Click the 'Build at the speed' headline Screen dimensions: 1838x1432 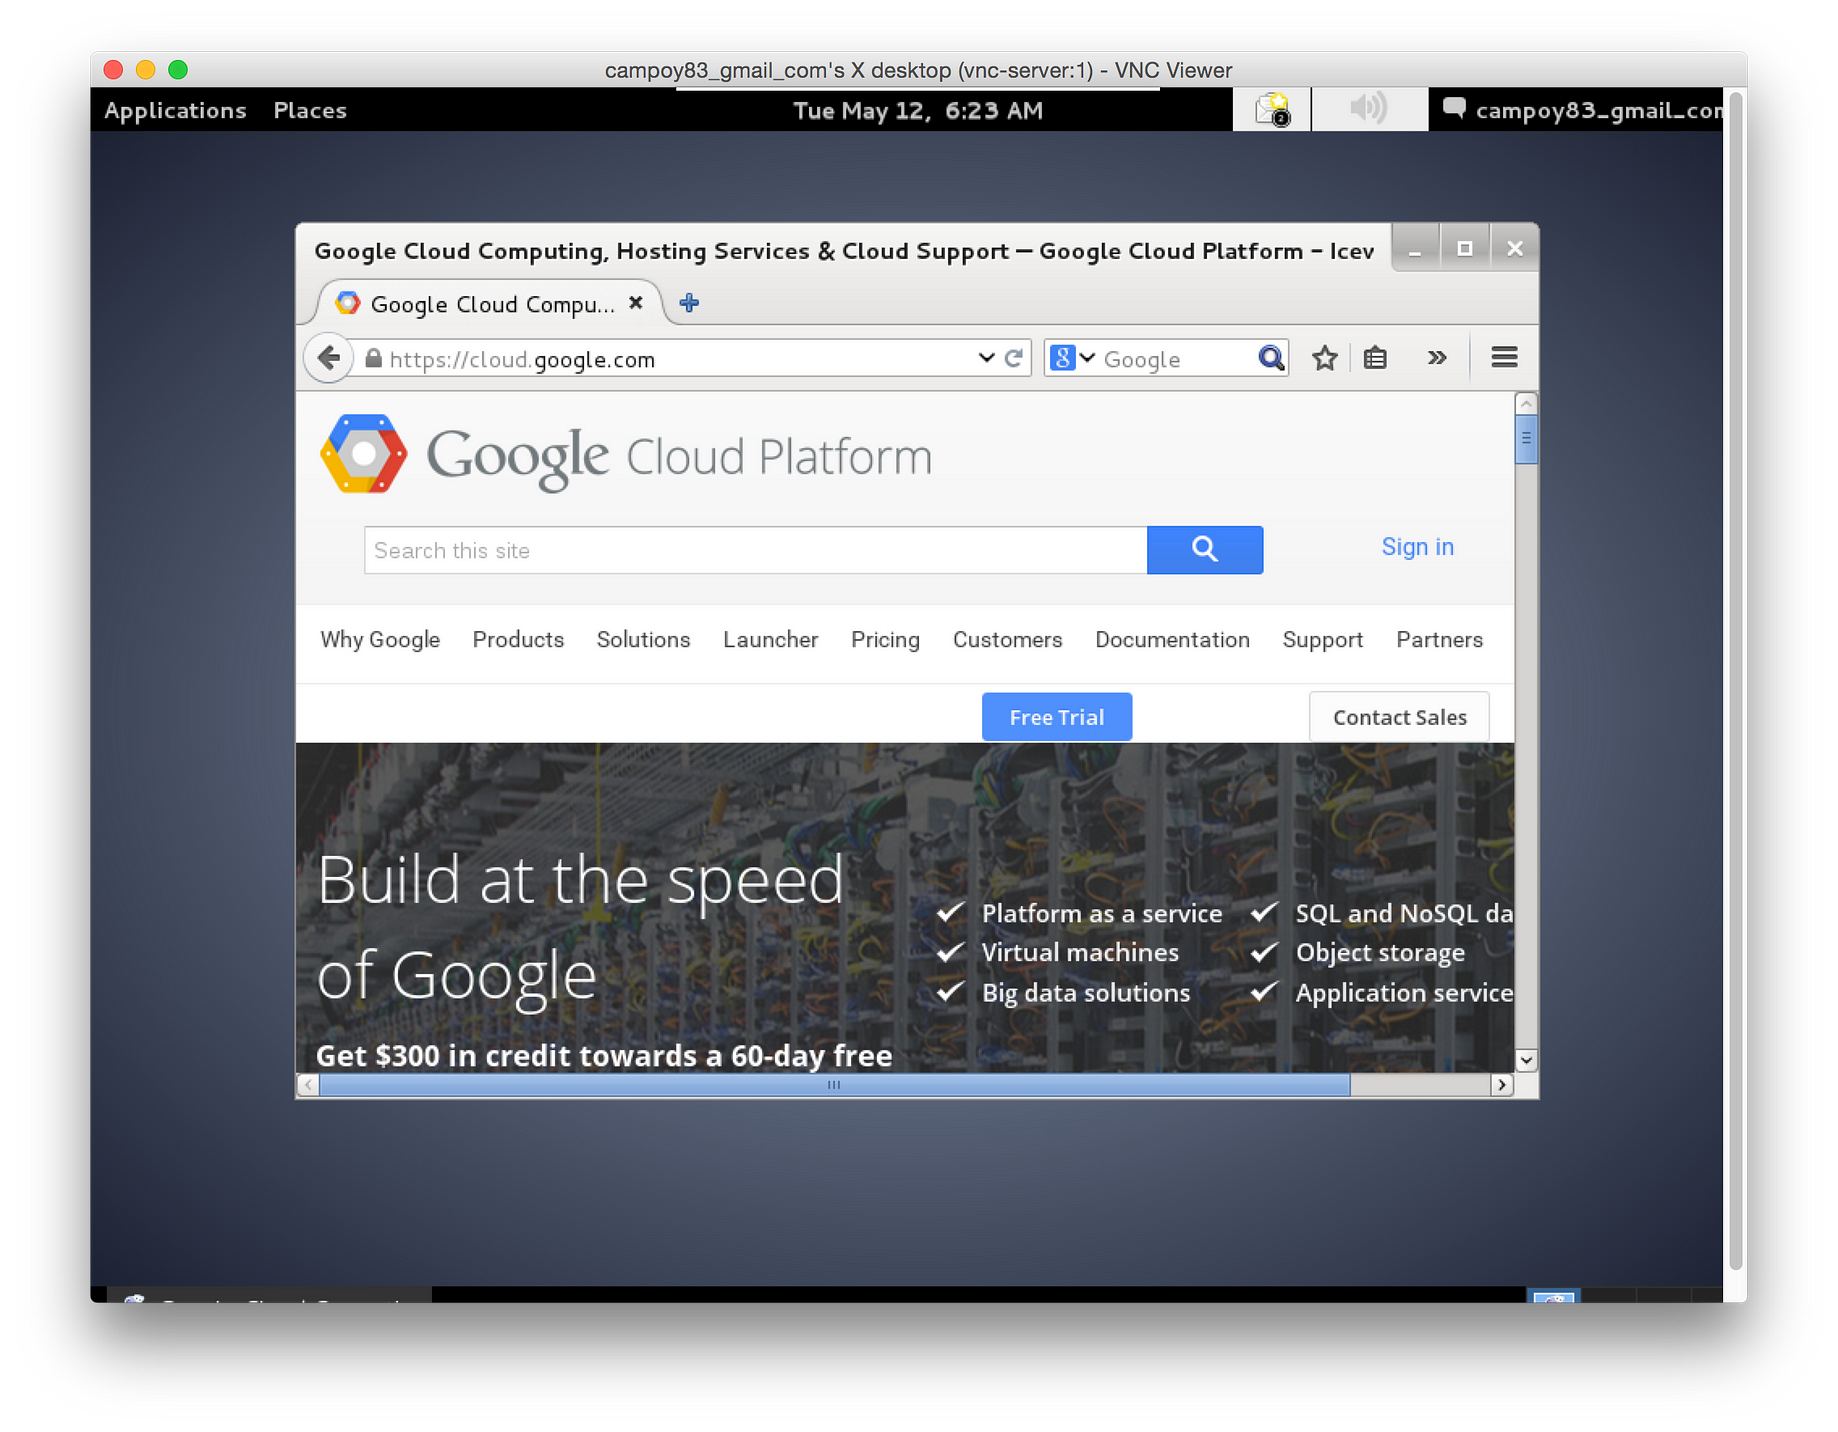(x=581, y=881)
